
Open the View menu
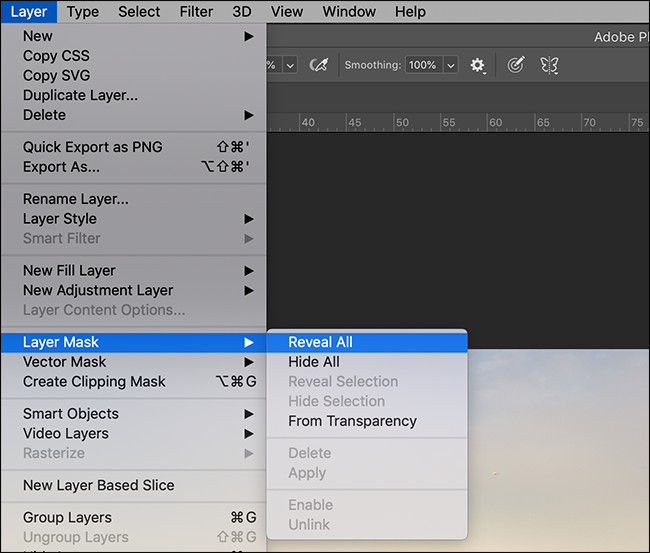[286, 12]
